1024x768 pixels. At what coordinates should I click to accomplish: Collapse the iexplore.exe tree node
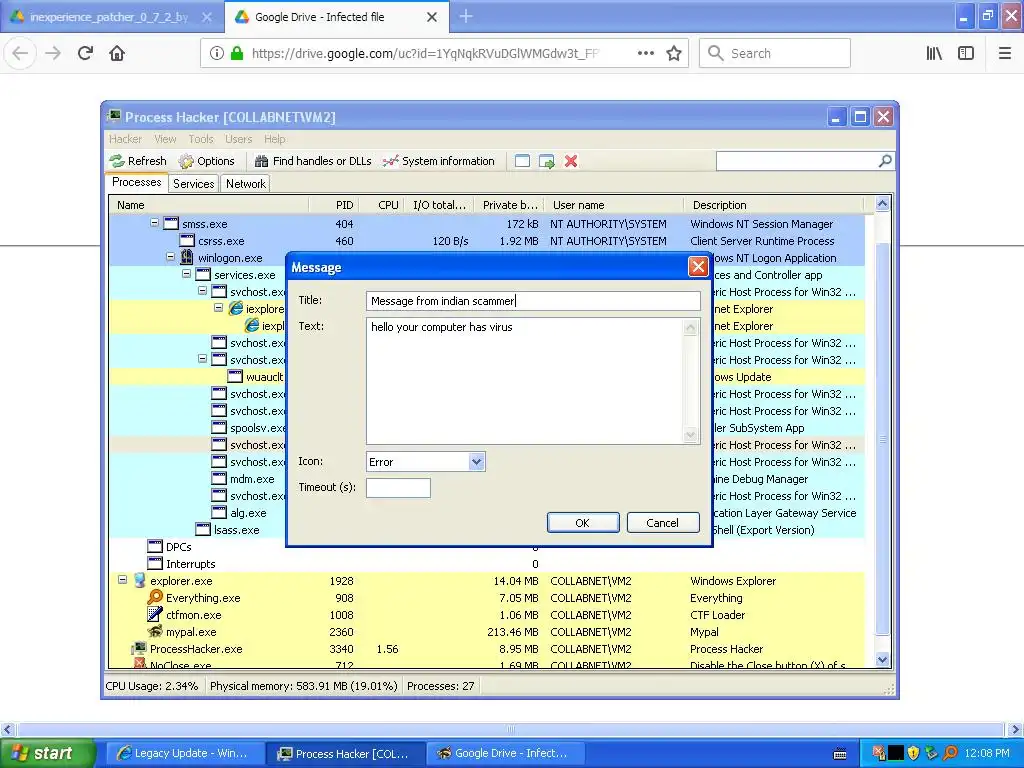pyautogui.click(x=219, y=308)
